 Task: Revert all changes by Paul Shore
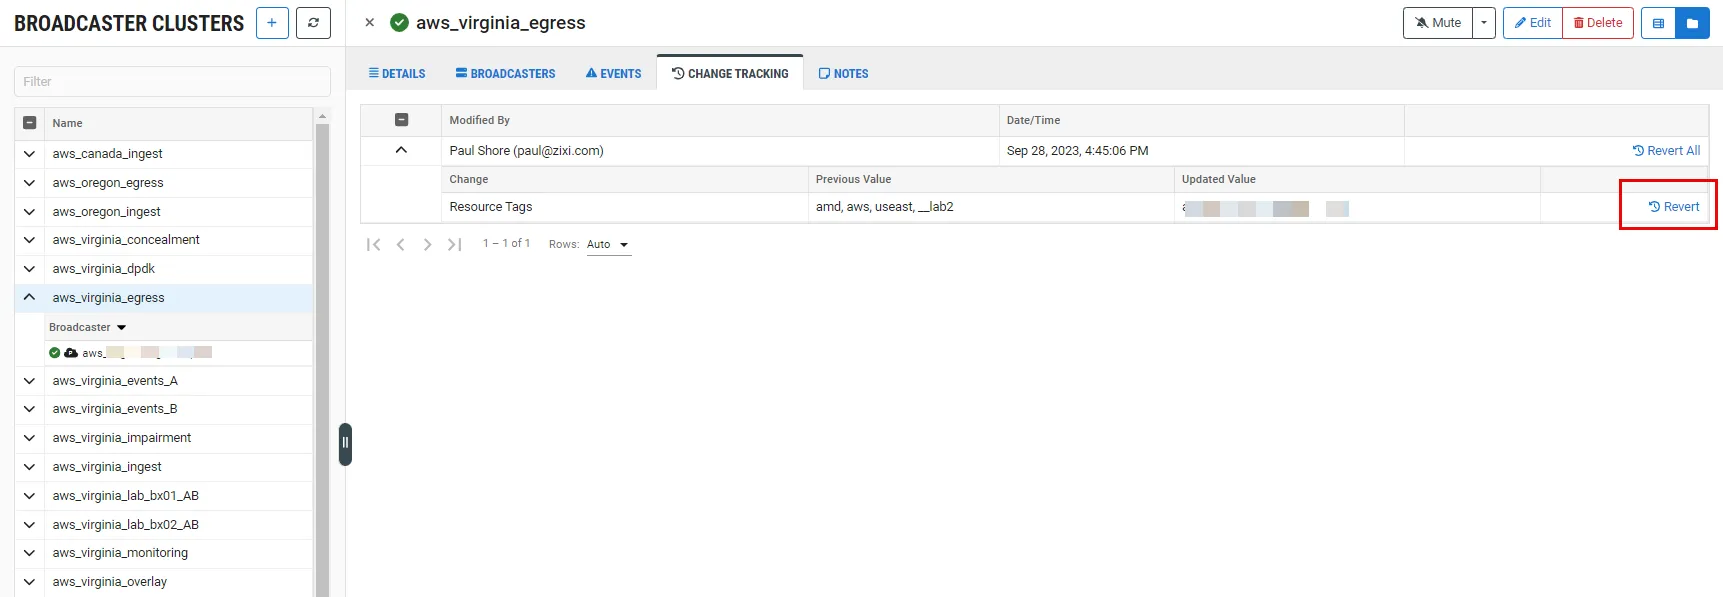pos(1666,151)
